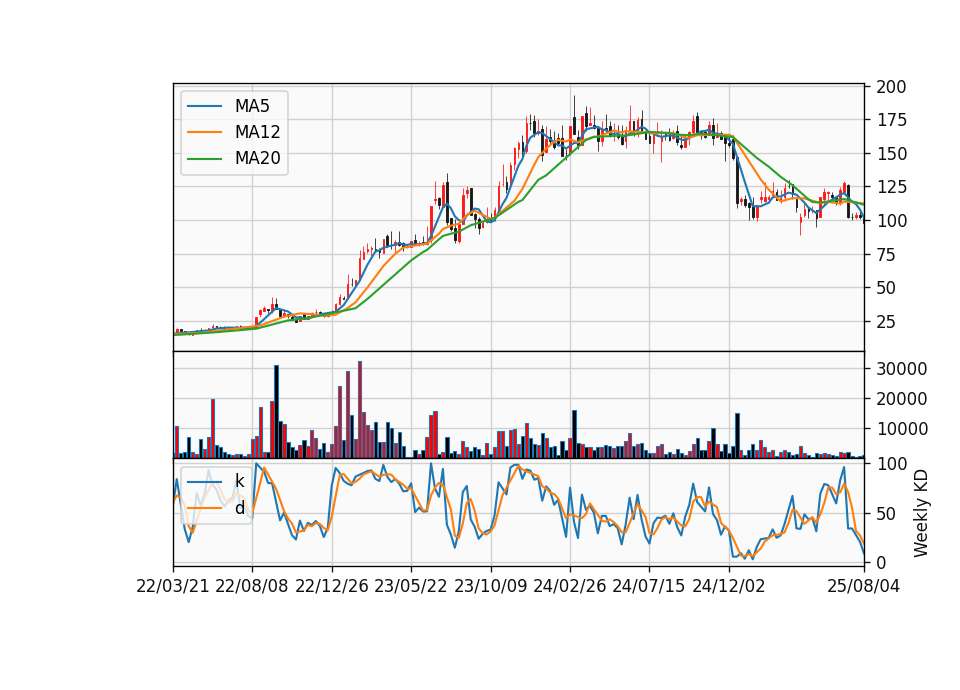
Task: Click the 22/03/21 date tick label
Action: (x=173, y=586)
